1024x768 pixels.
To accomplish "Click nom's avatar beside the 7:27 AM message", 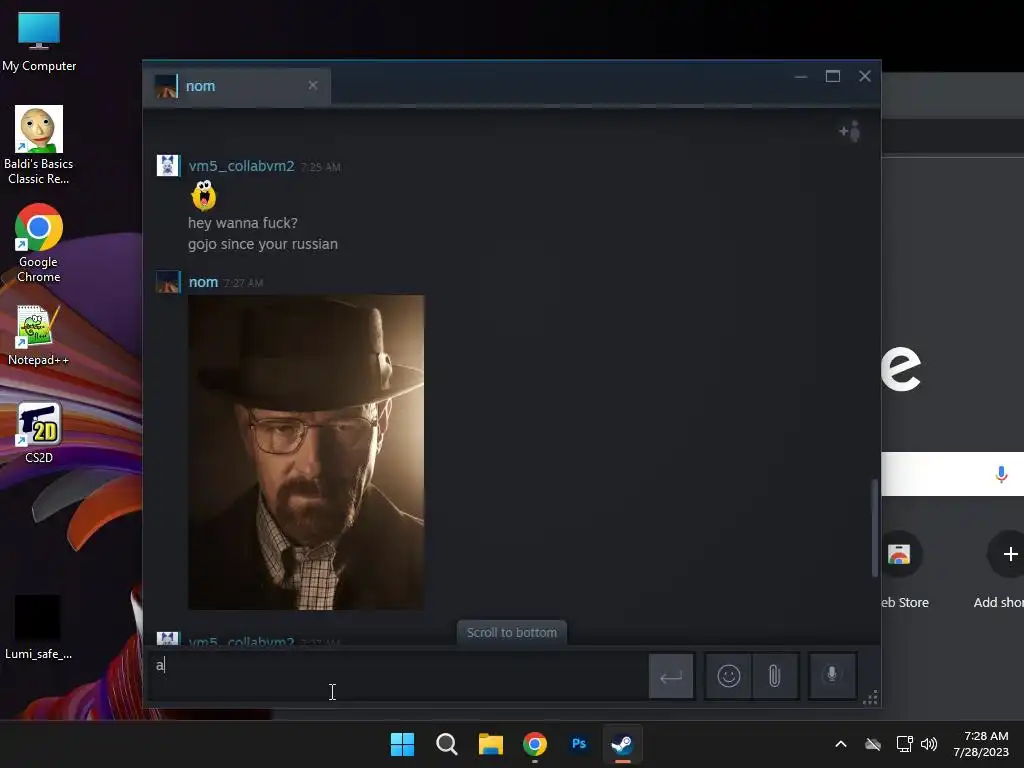I will point(168,282).
